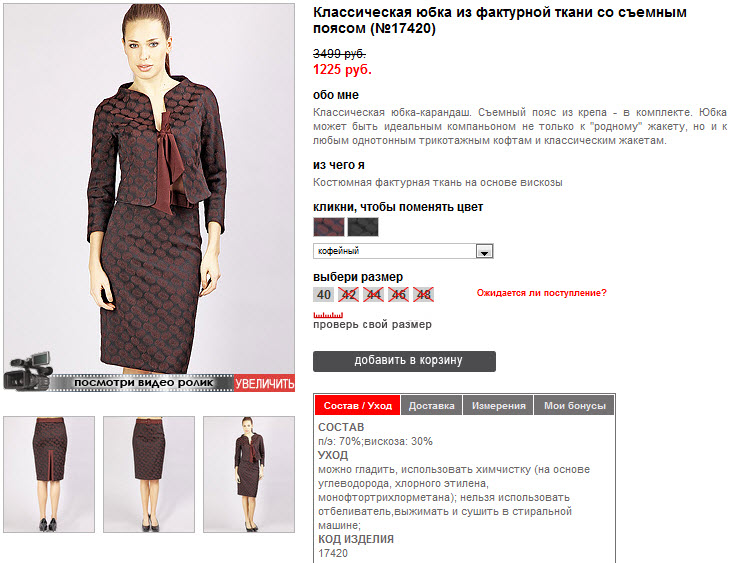Pick crossed-out size 44
Screen dimensions: 733x563
[x=374, y=295]
